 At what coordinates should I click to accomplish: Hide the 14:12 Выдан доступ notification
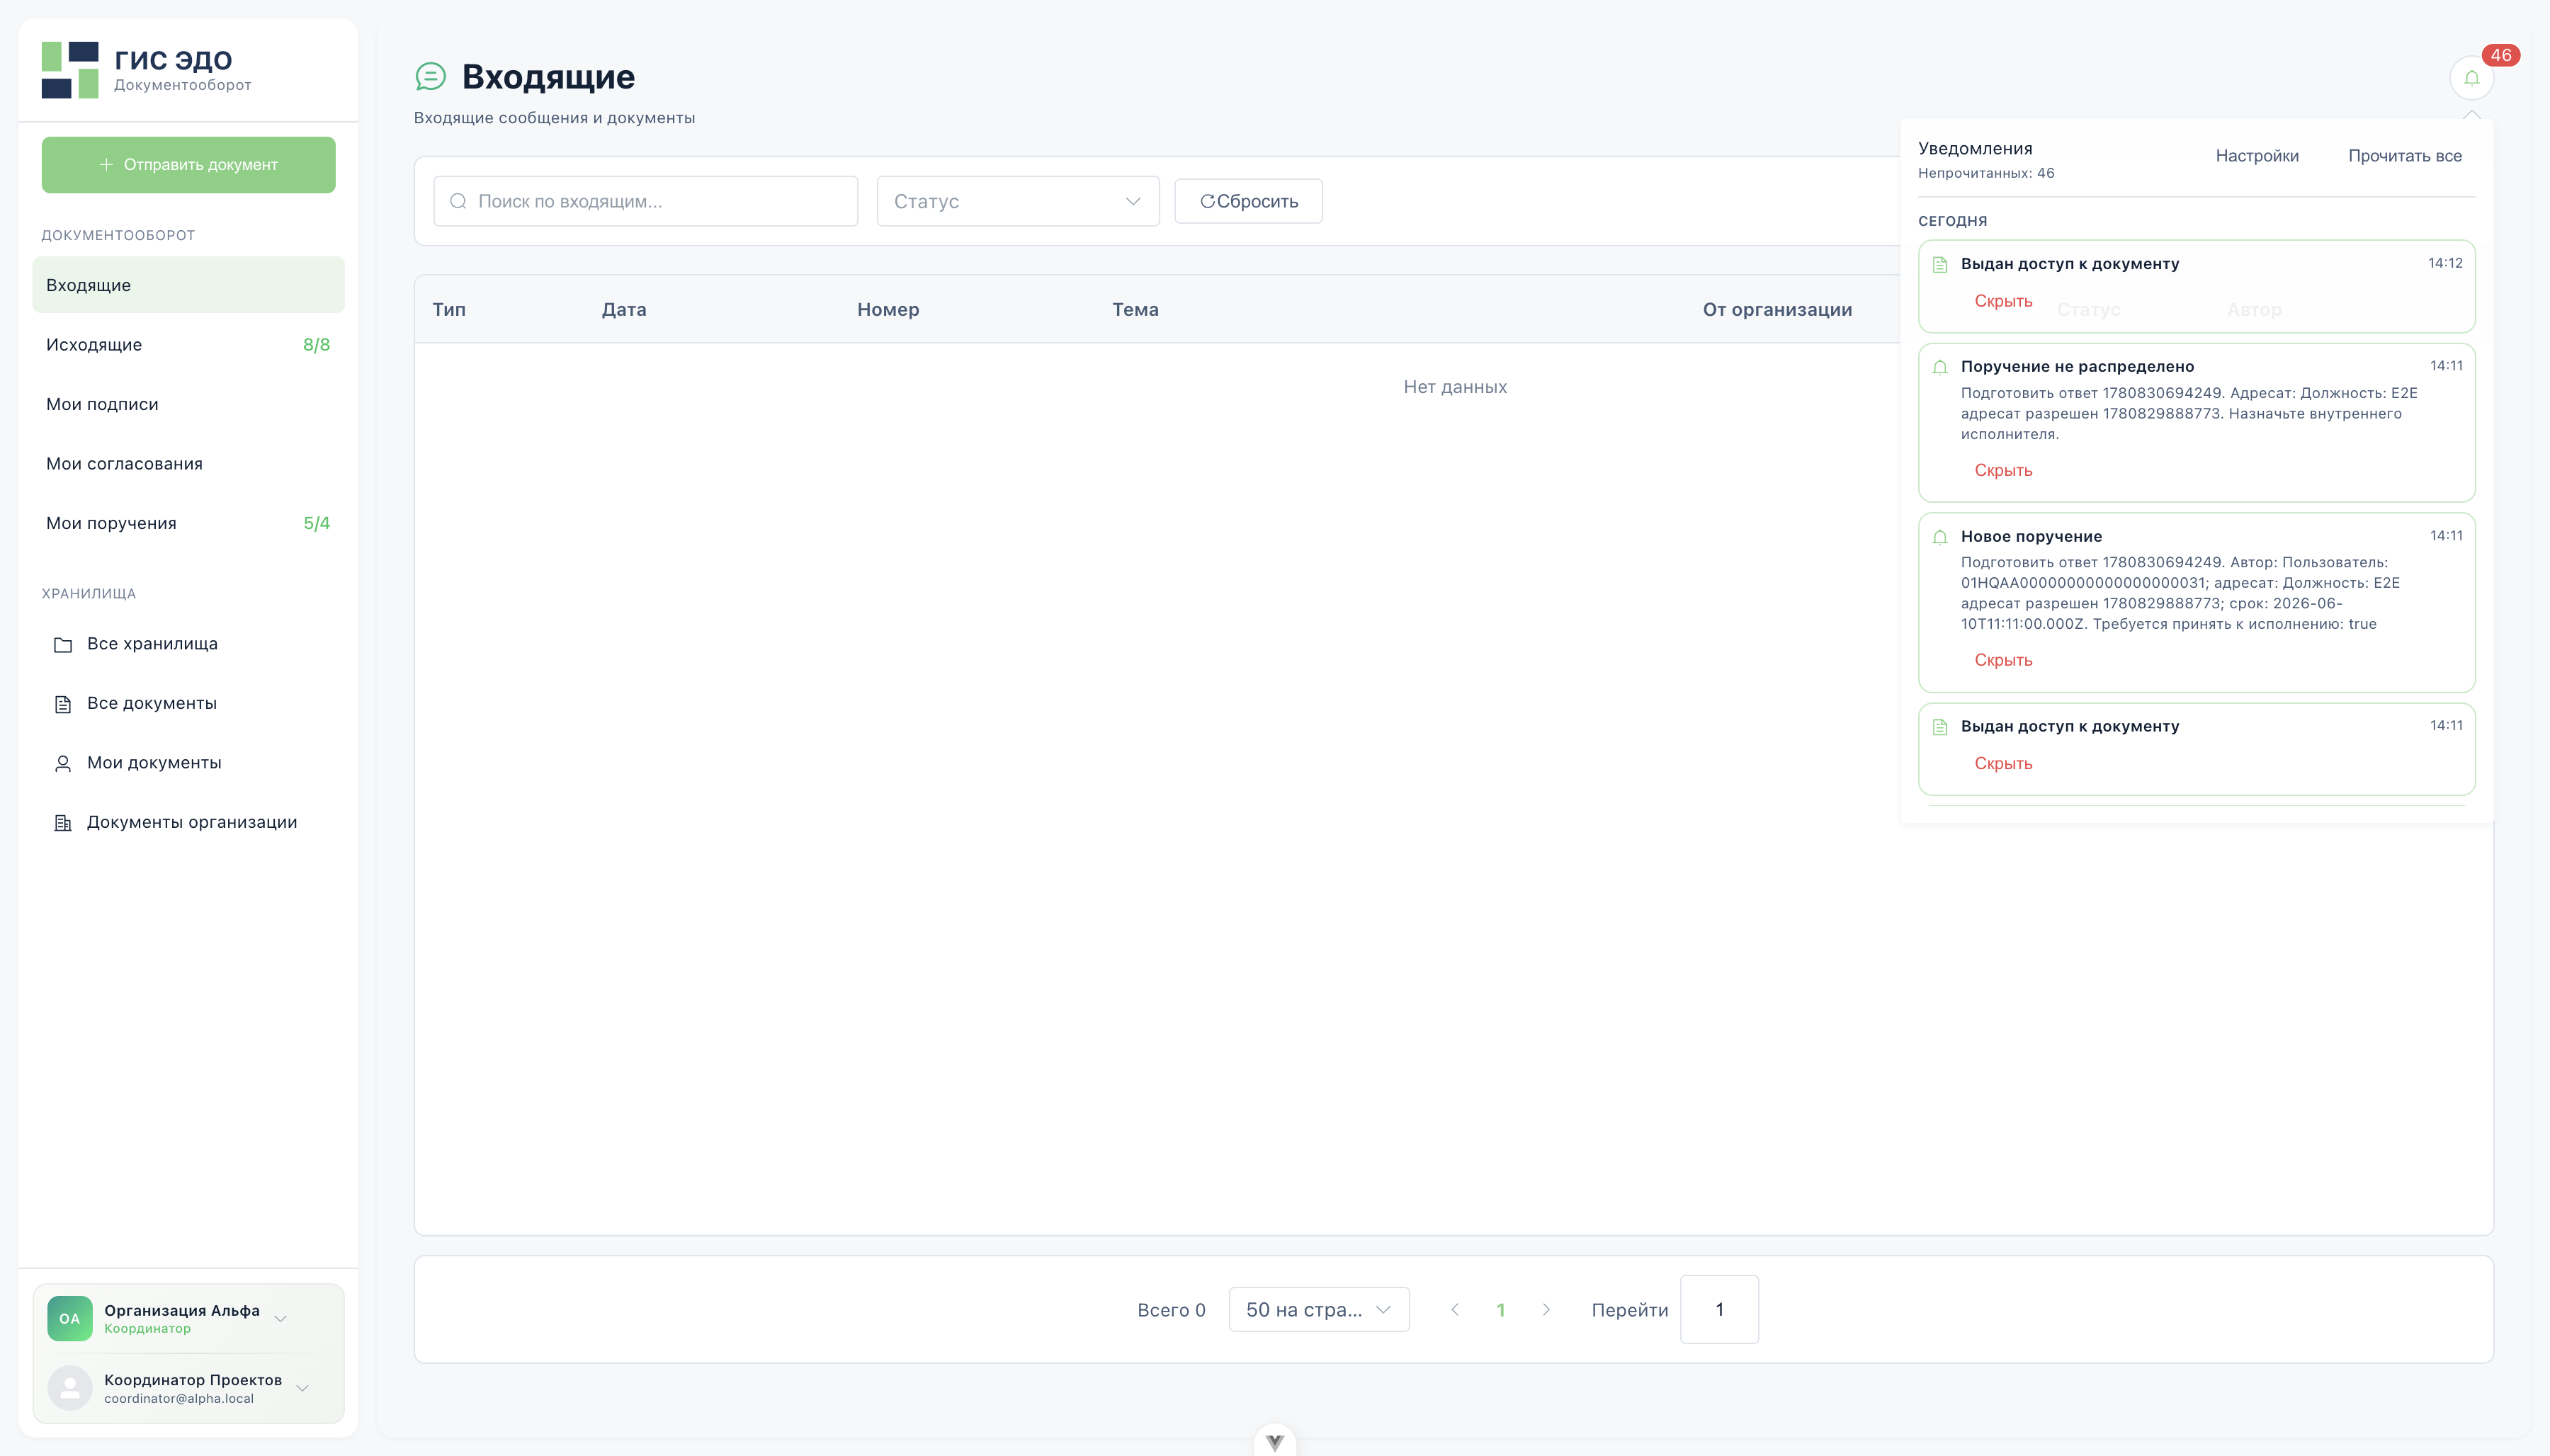click(x=2003, y=301)
